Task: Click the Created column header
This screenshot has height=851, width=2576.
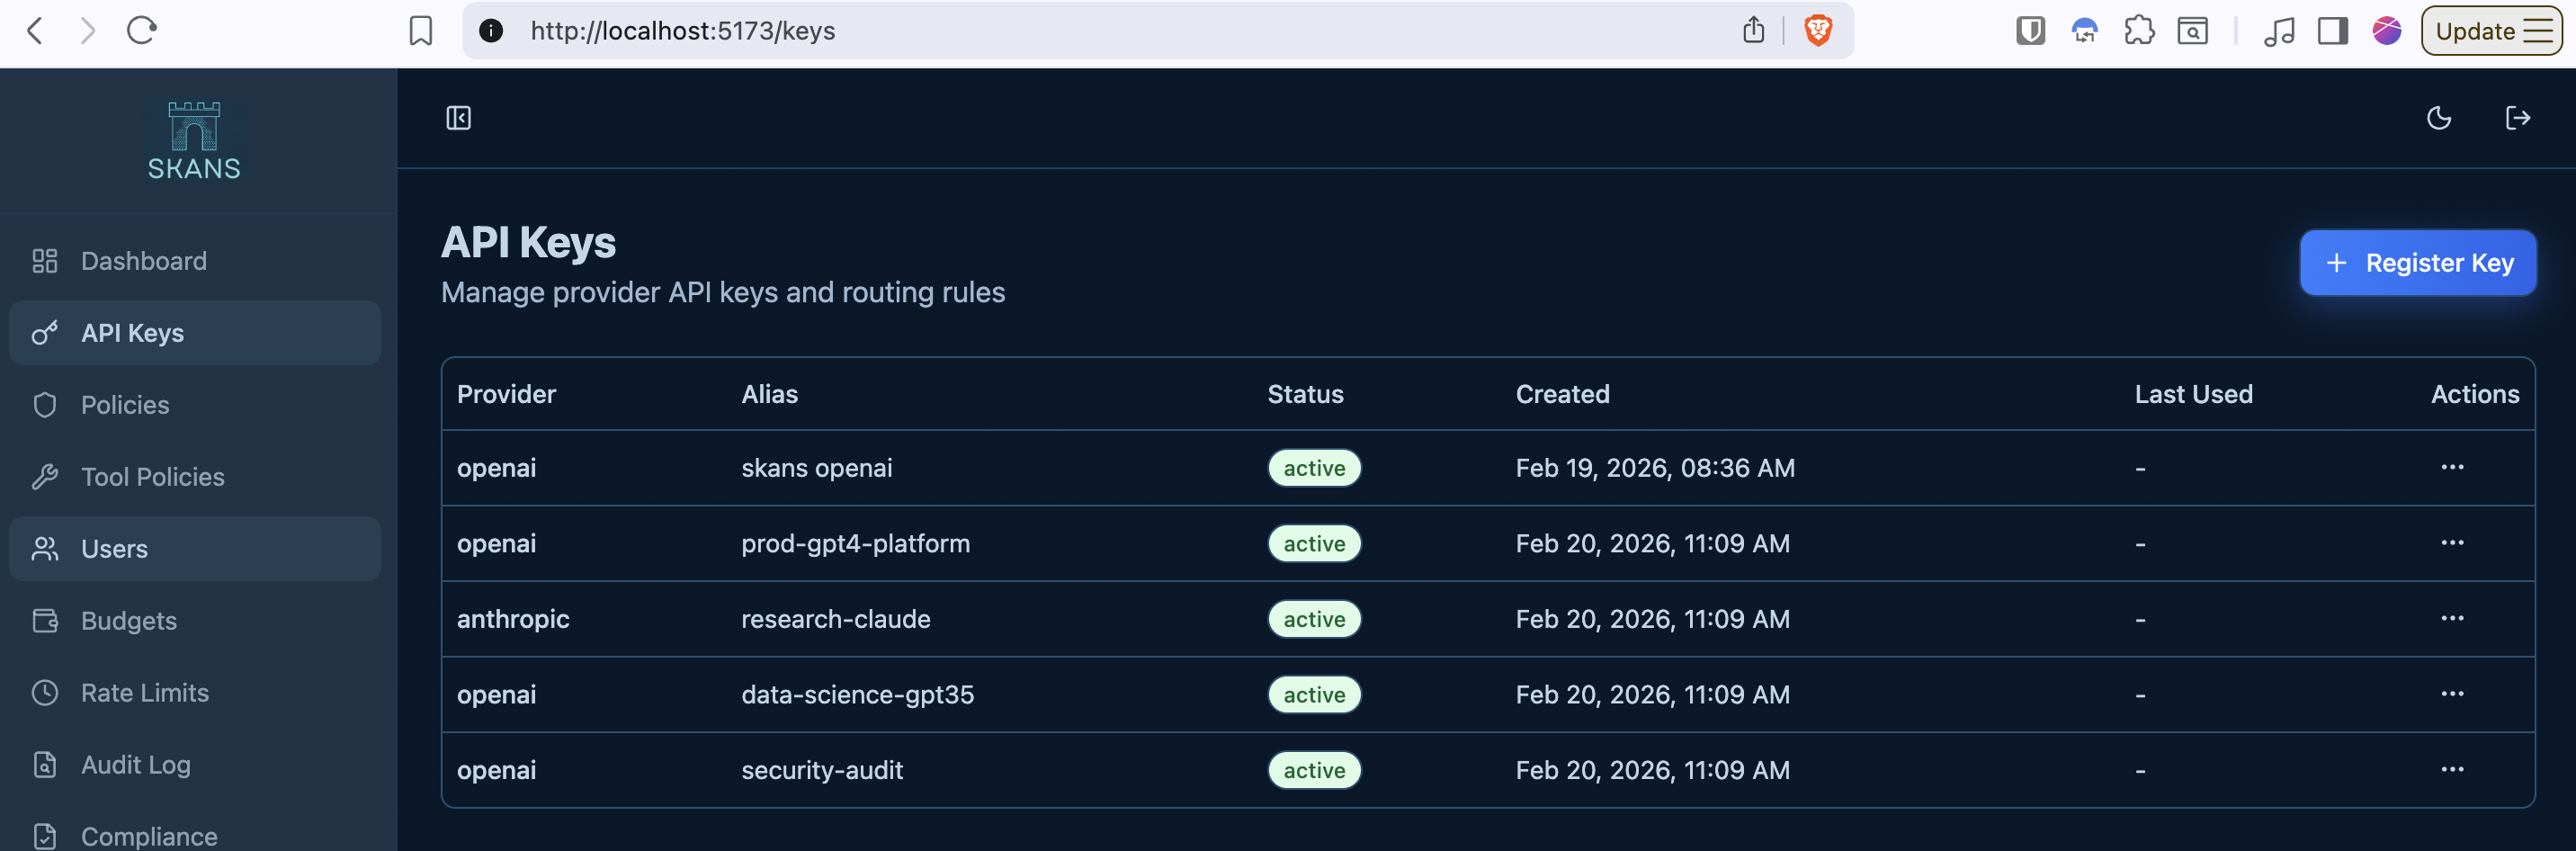Action: pyautogui.click(x=1562, y=394)
